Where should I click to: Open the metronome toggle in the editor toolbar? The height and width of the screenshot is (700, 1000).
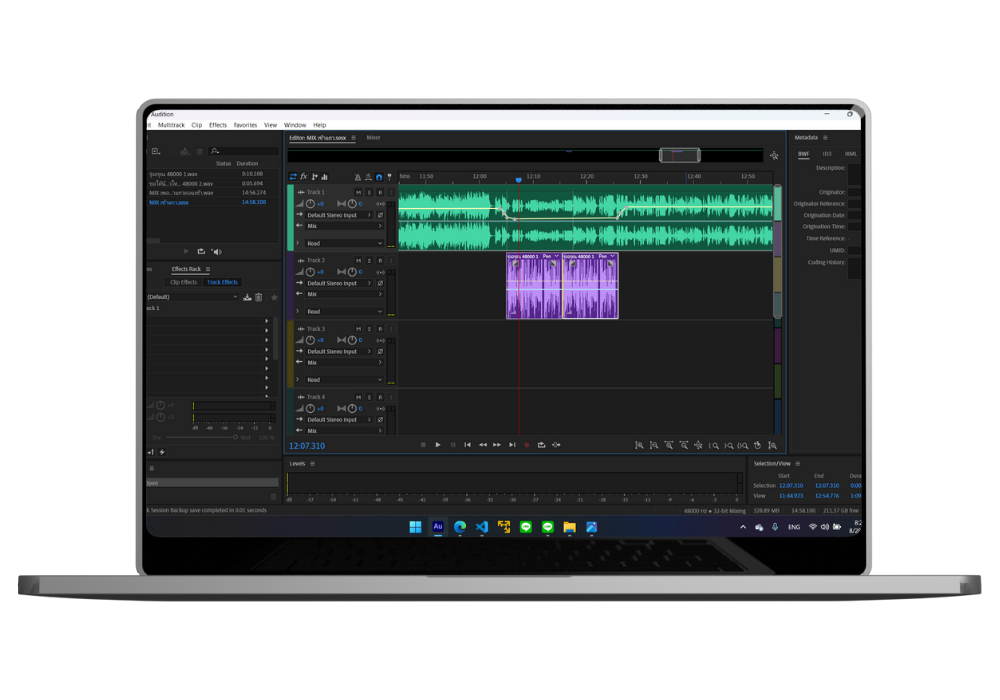(x=357, y=177)
